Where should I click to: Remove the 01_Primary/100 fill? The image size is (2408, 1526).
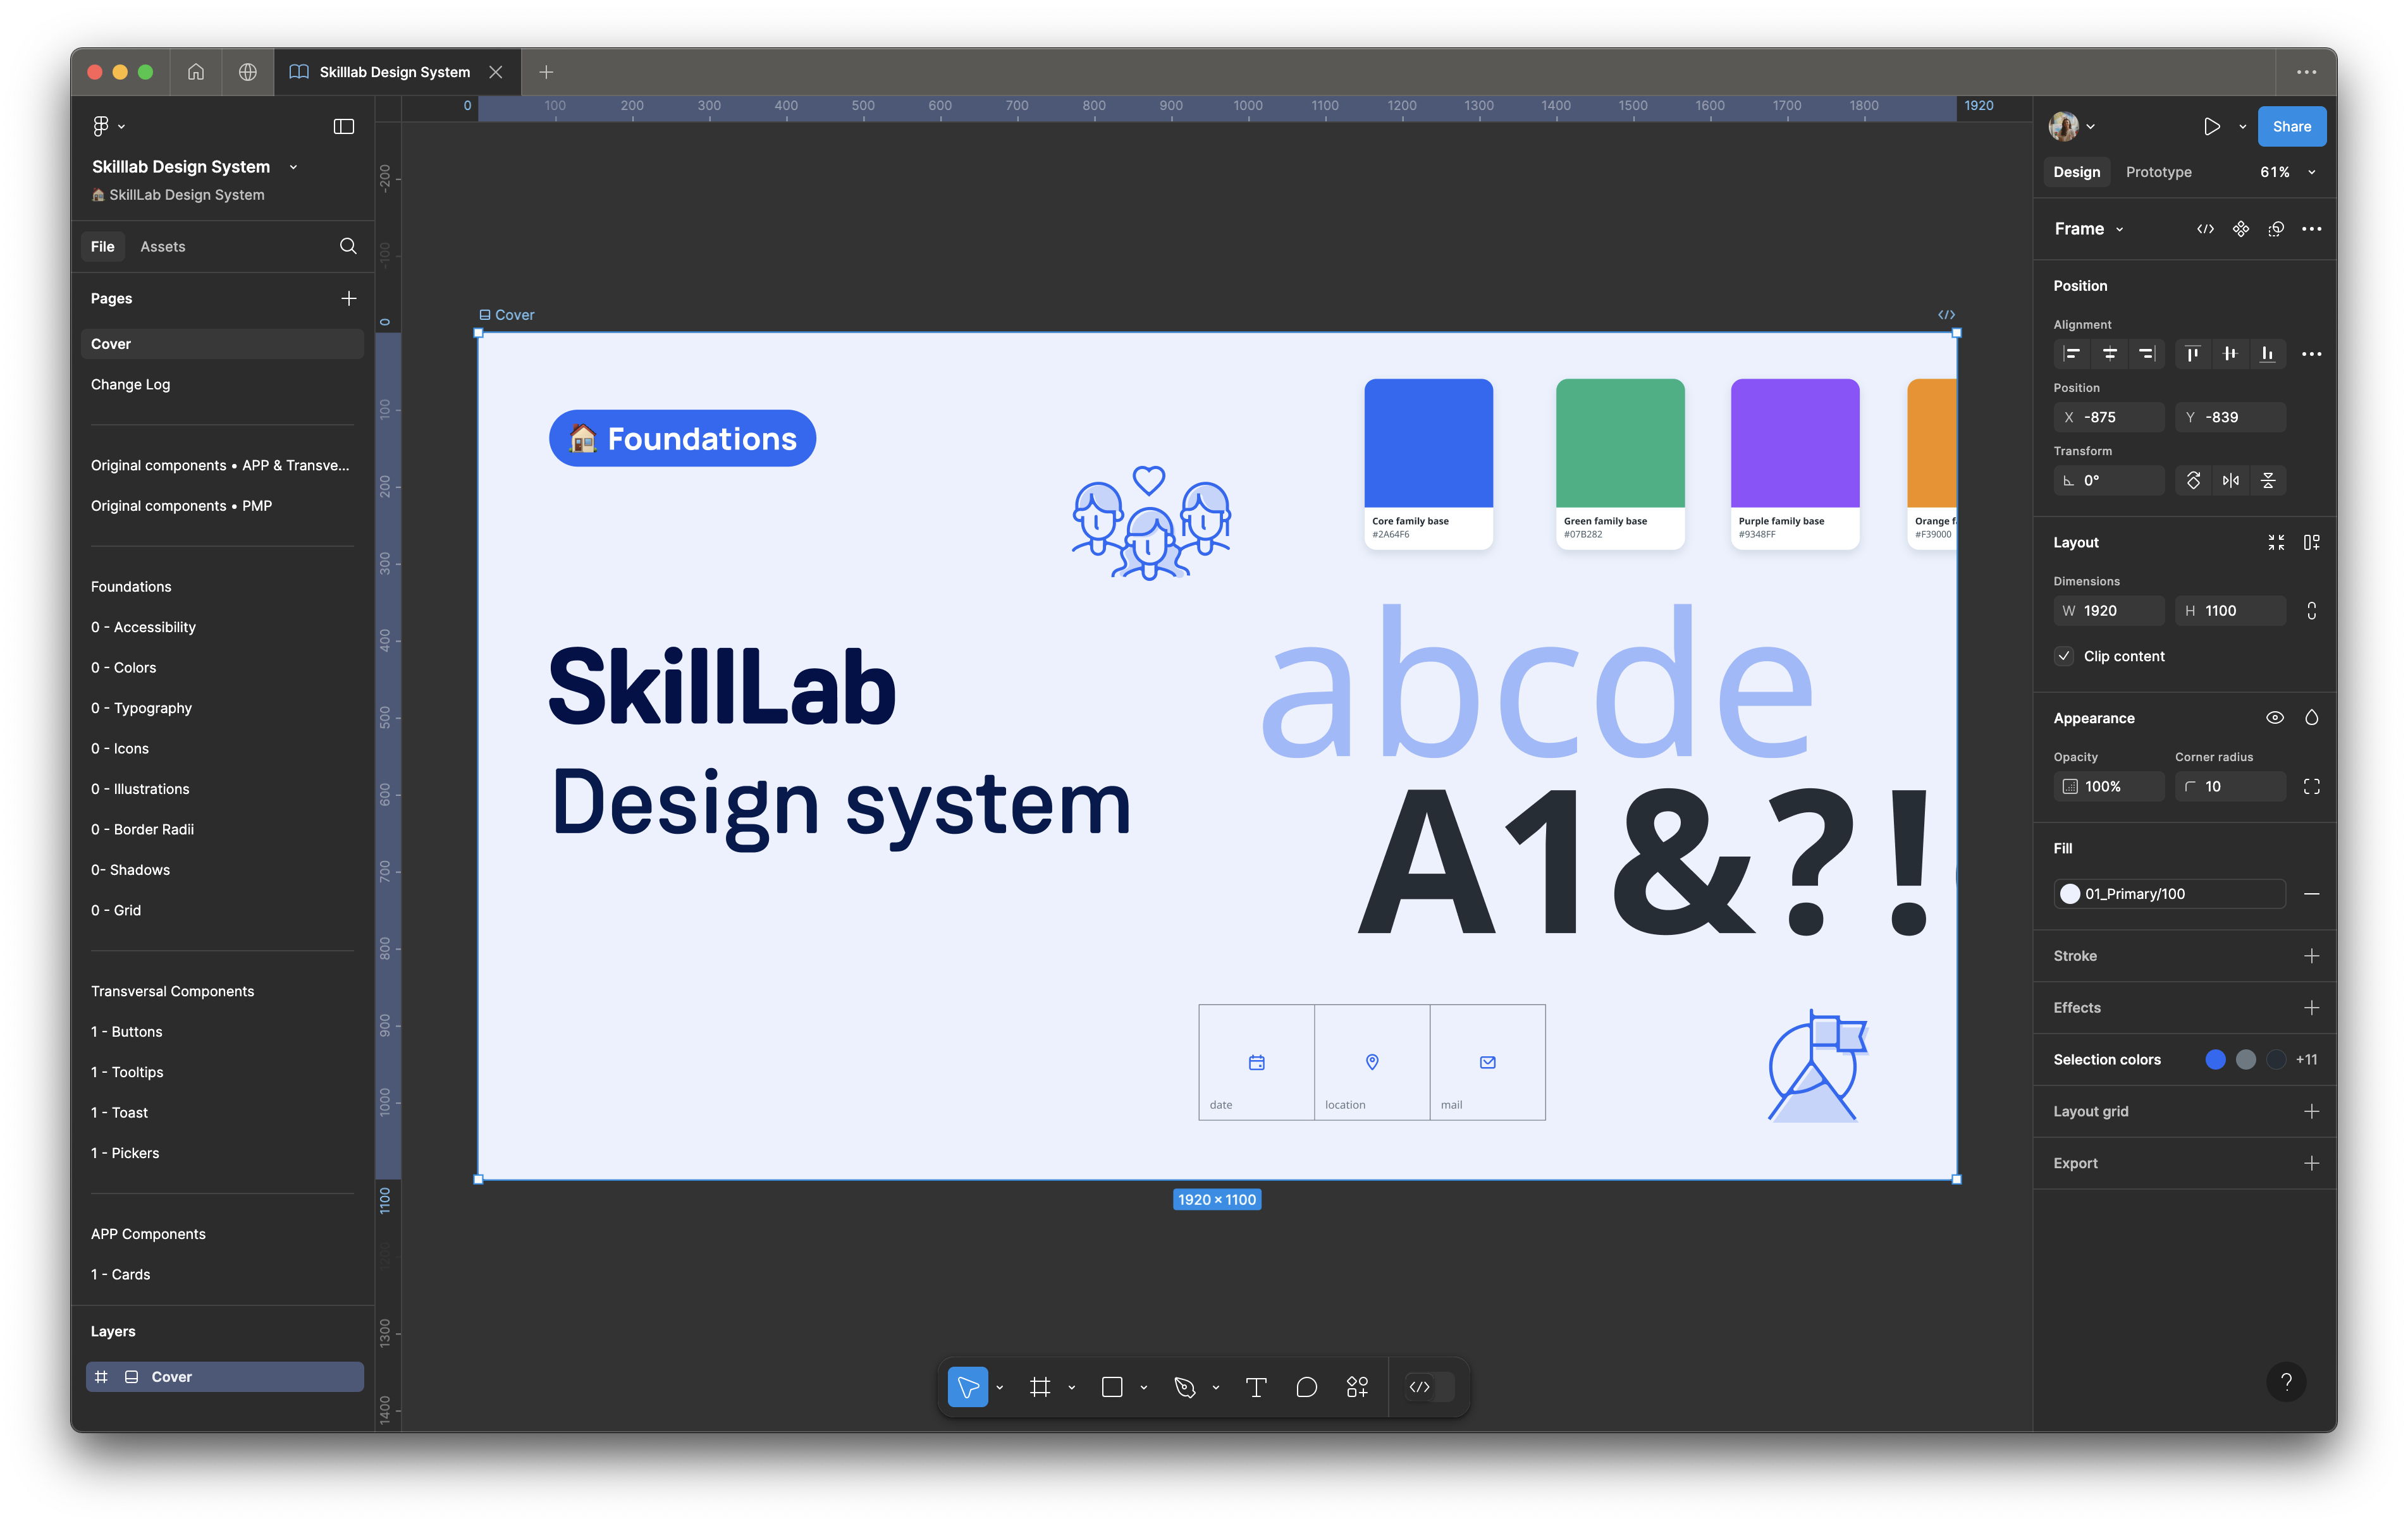pos(2311,894)
